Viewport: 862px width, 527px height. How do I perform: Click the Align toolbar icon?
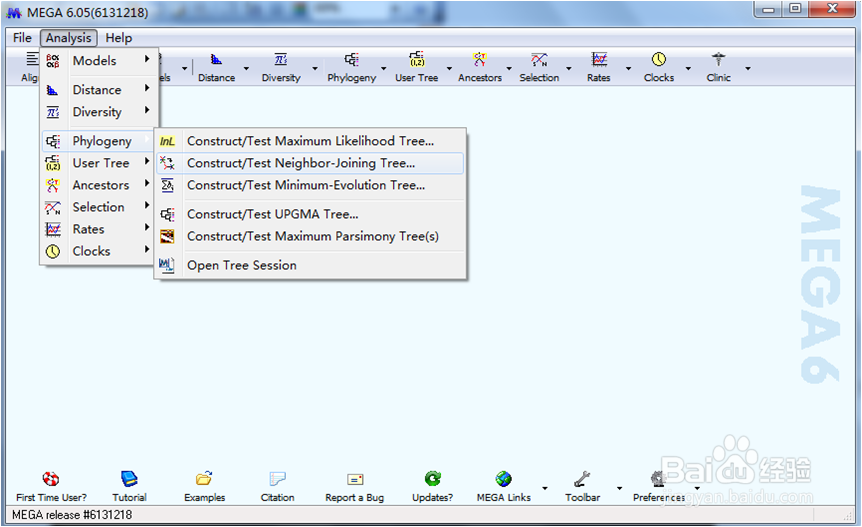pos(32,59)
